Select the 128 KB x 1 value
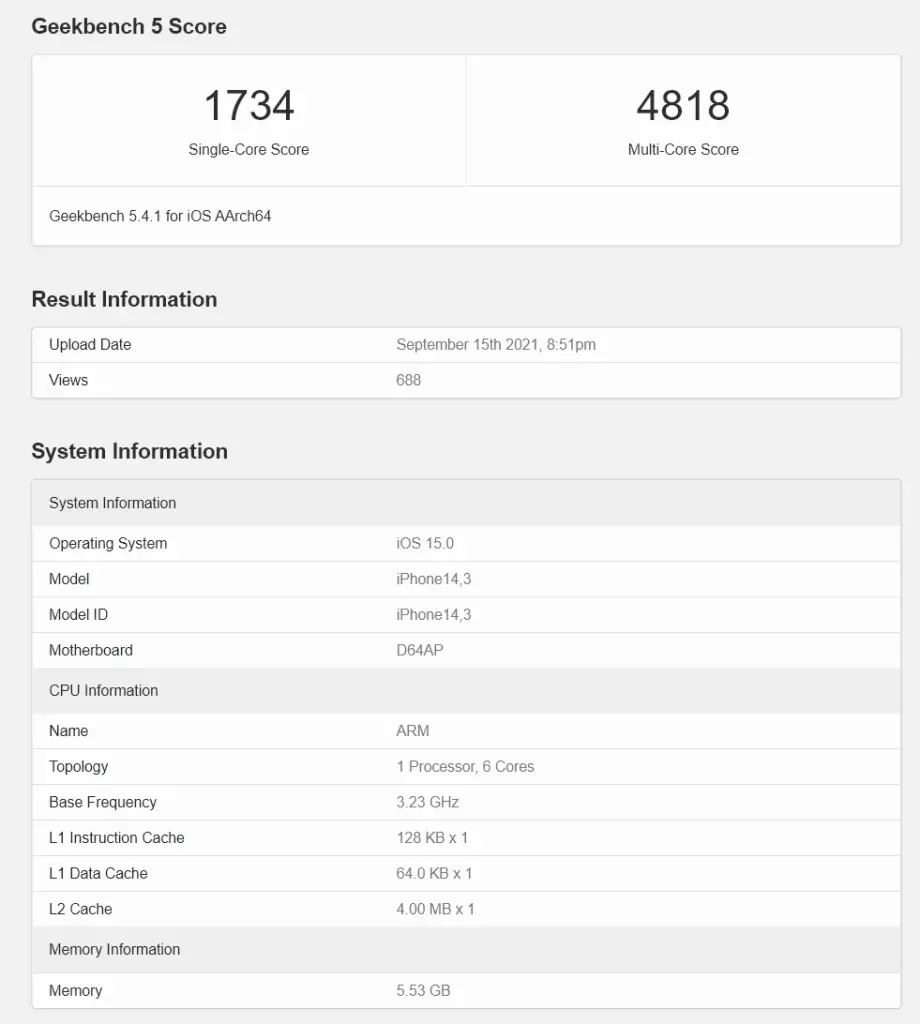Image resolution: width=920 pixels, height=1024 pixels. (432, 838)
